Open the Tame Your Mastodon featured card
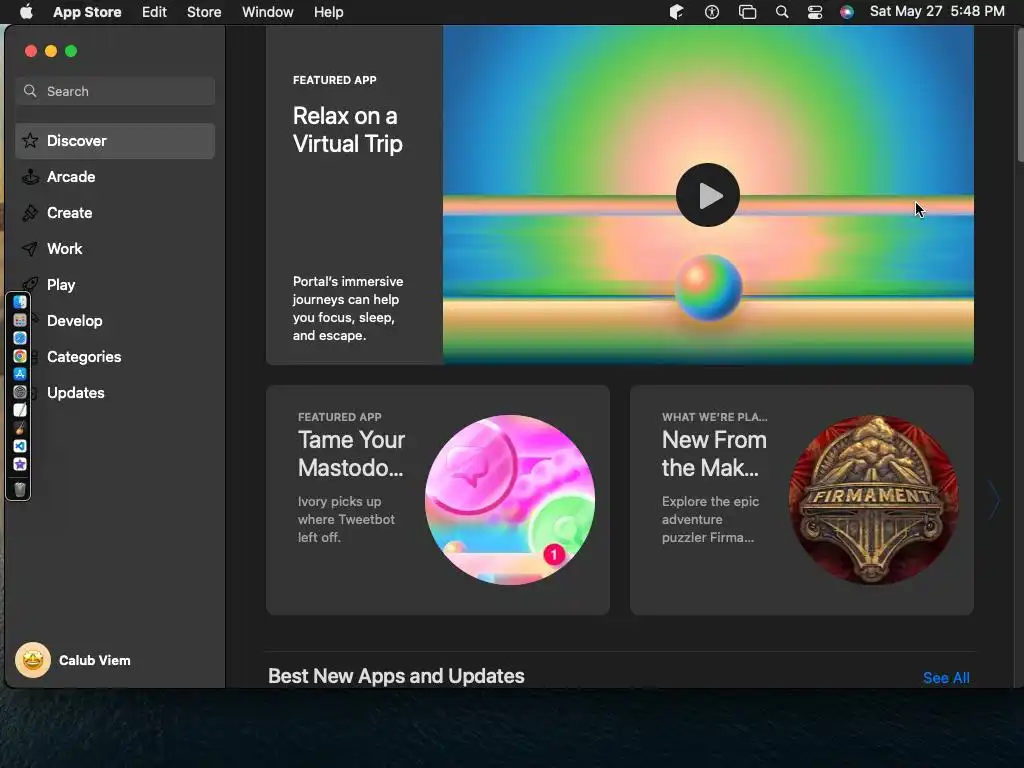 (x=438, y=500)
